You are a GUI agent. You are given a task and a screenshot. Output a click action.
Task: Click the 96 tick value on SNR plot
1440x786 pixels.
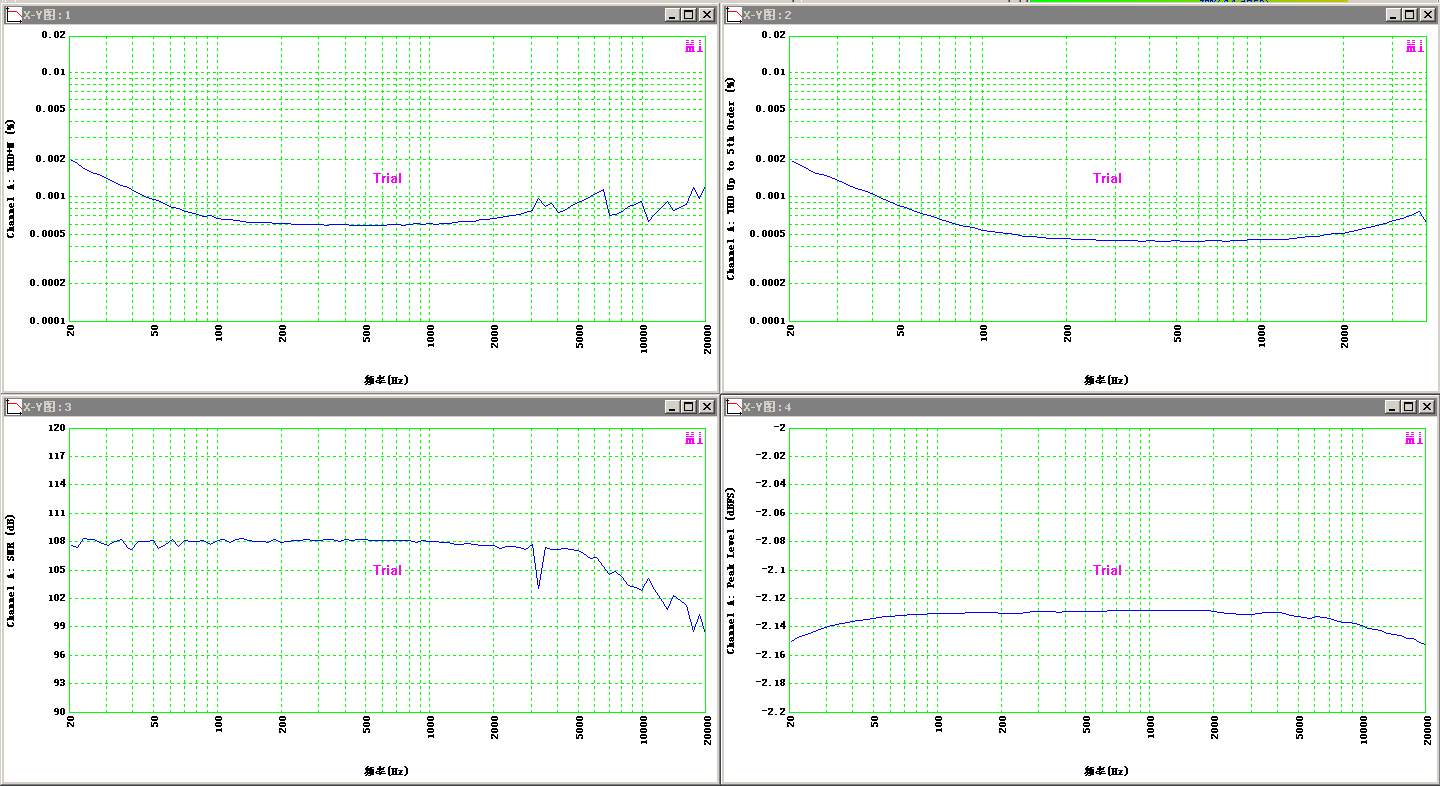tap(60, 655)
